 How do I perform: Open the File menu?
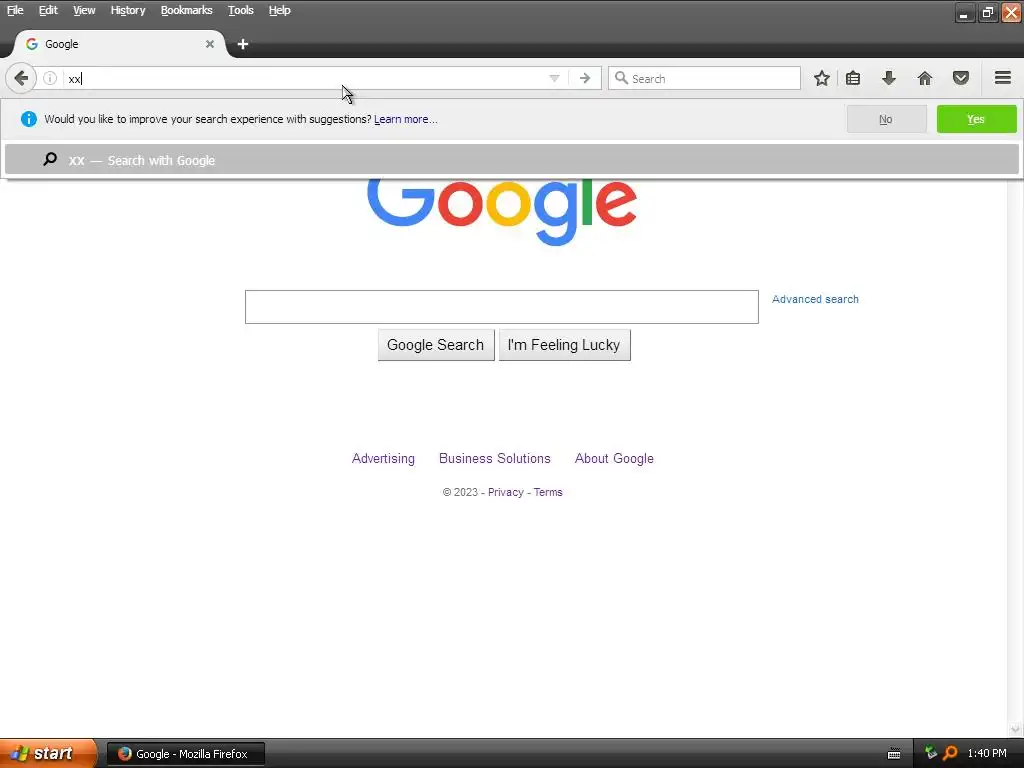[15, 10]
